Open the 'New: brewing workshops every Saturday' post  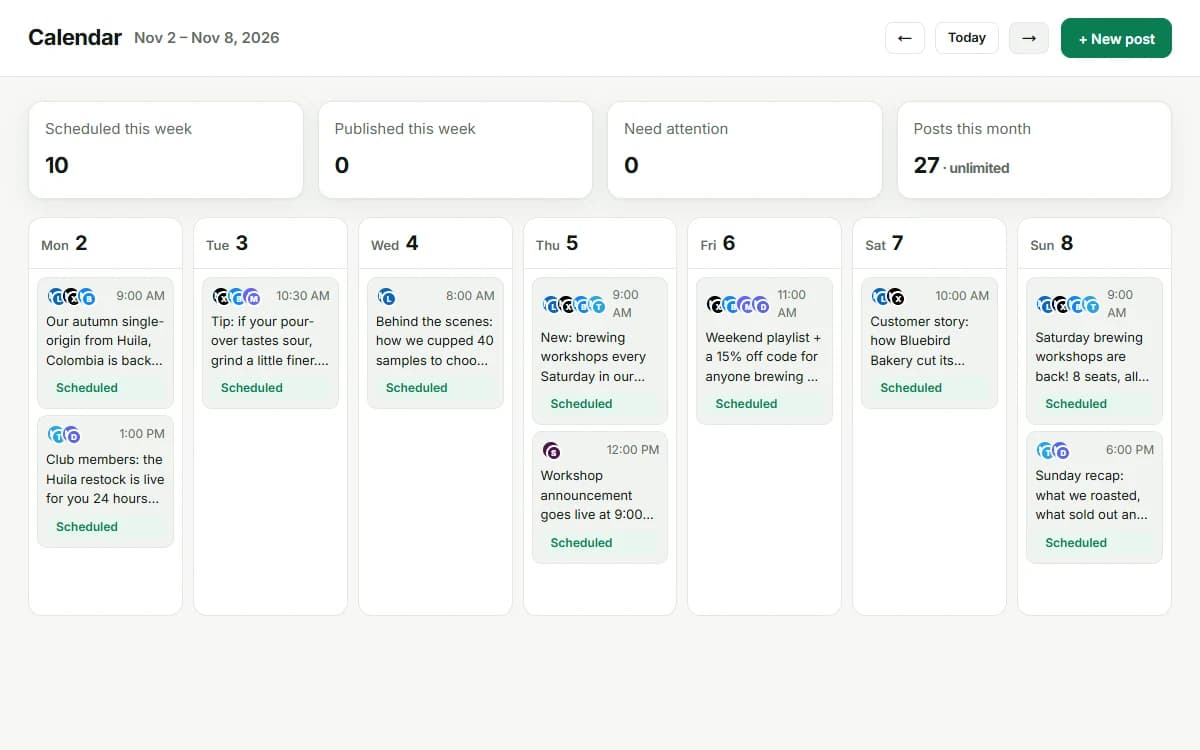(x=600, y=351)
